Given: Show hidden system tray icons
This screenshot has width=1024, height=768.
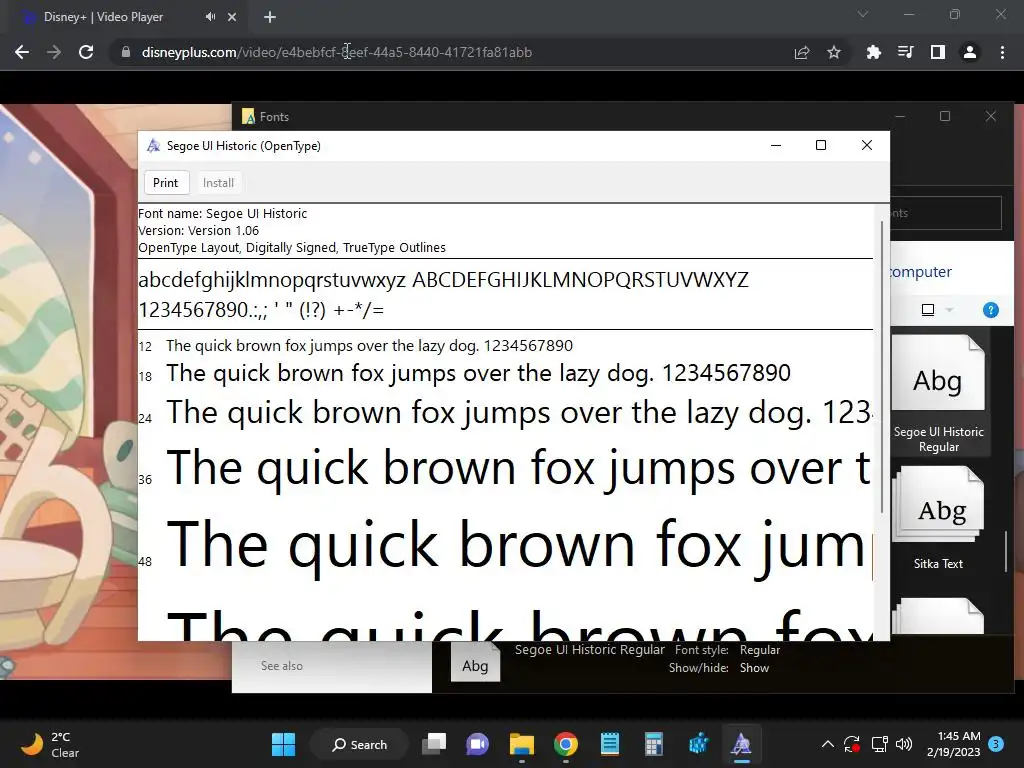Looking at the screenshot, I should click(827, 744).
